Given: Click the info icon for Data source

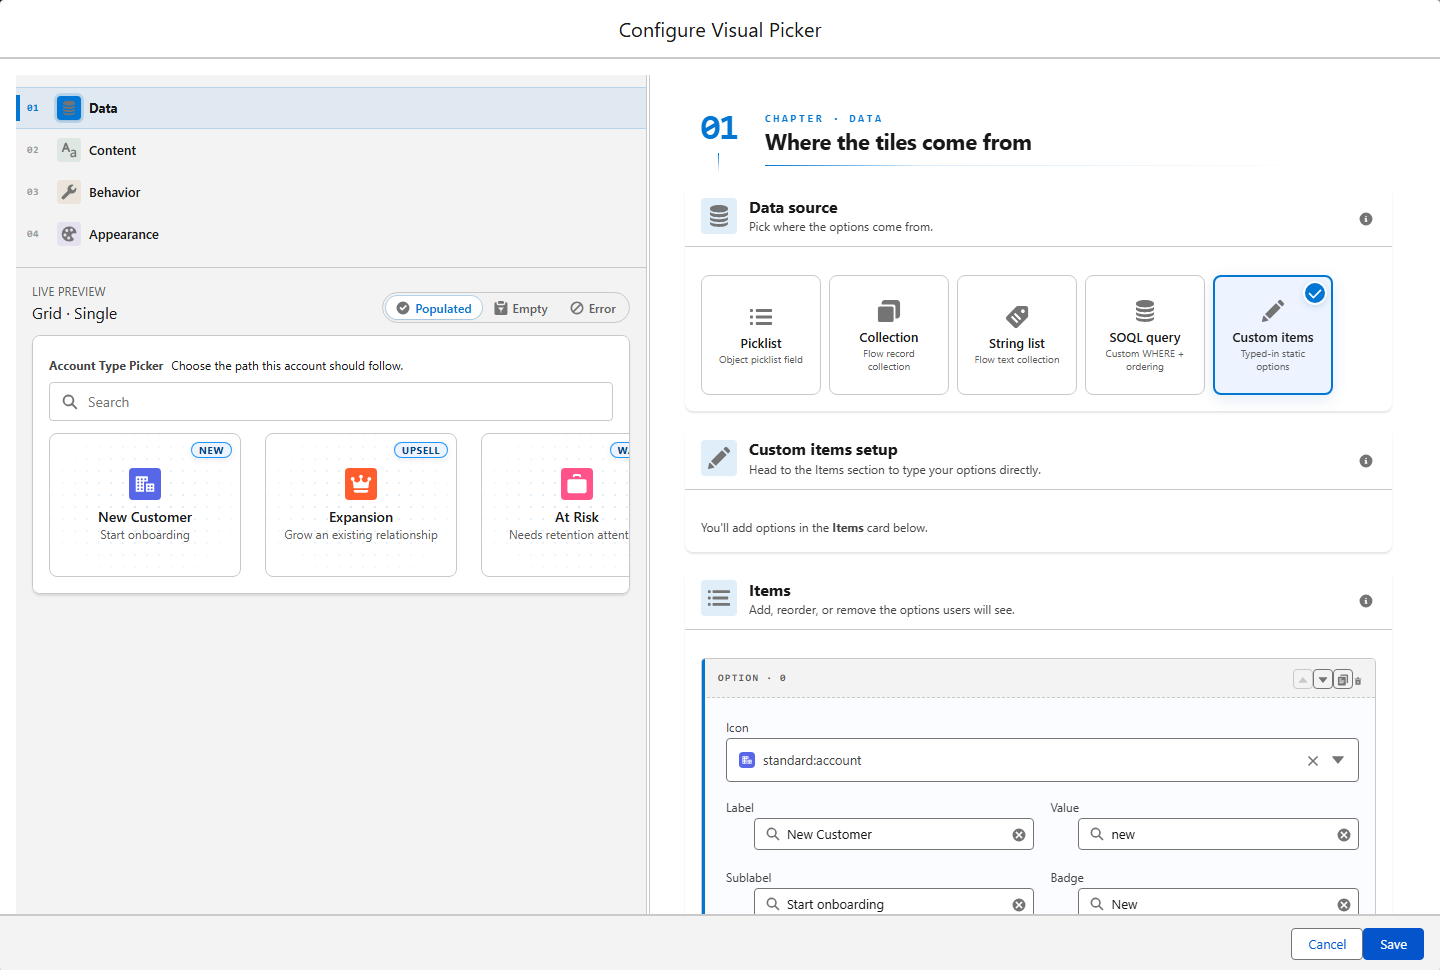Looking at the screenshot, I should tap(1366, 219).
